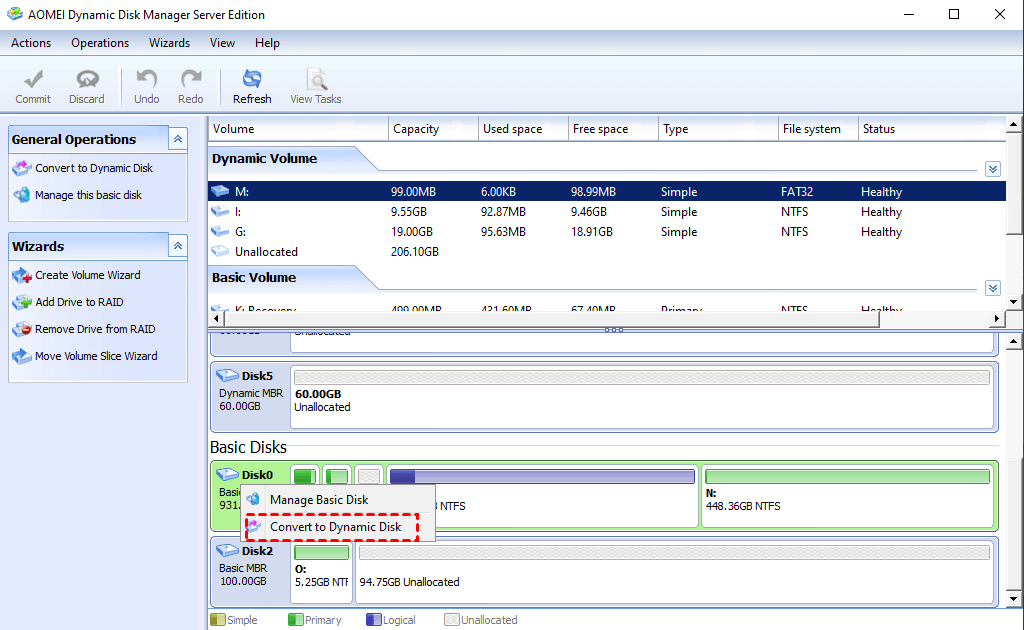
Task: Sort by the Capacity column header
Action: (x=433, y=129)
